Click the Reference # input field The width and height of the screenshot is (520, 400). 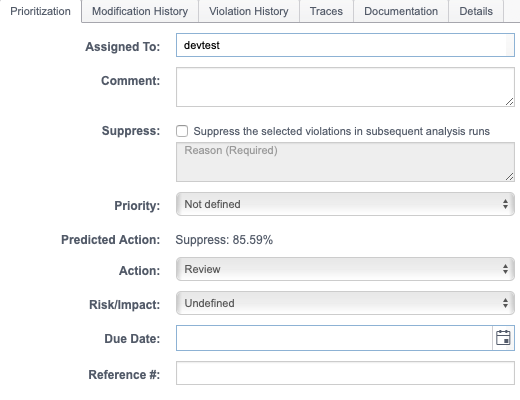[345, 373]
